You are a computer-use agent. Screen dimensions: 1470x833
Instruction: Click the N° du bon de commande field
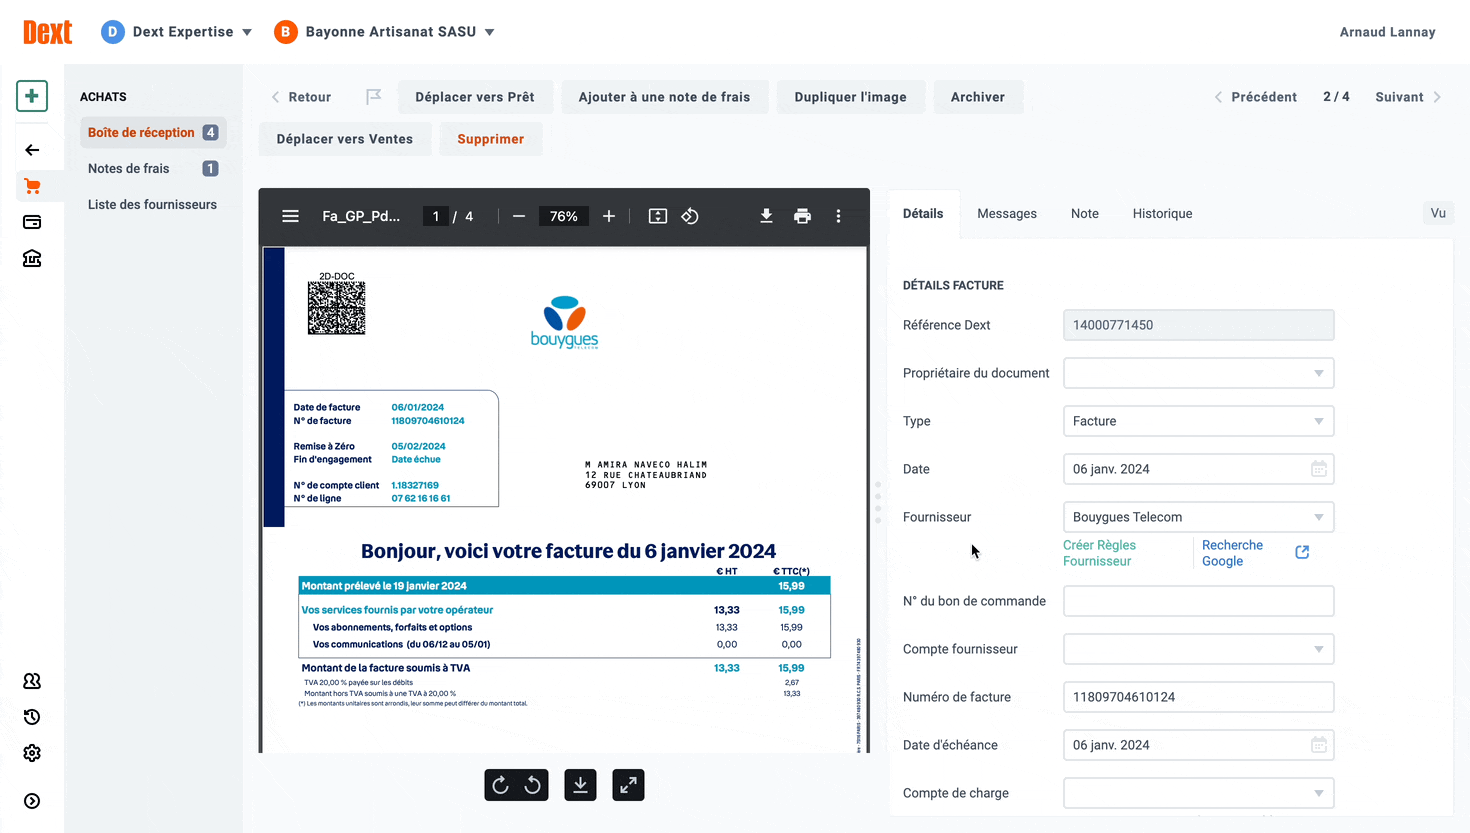point(1198,601)
